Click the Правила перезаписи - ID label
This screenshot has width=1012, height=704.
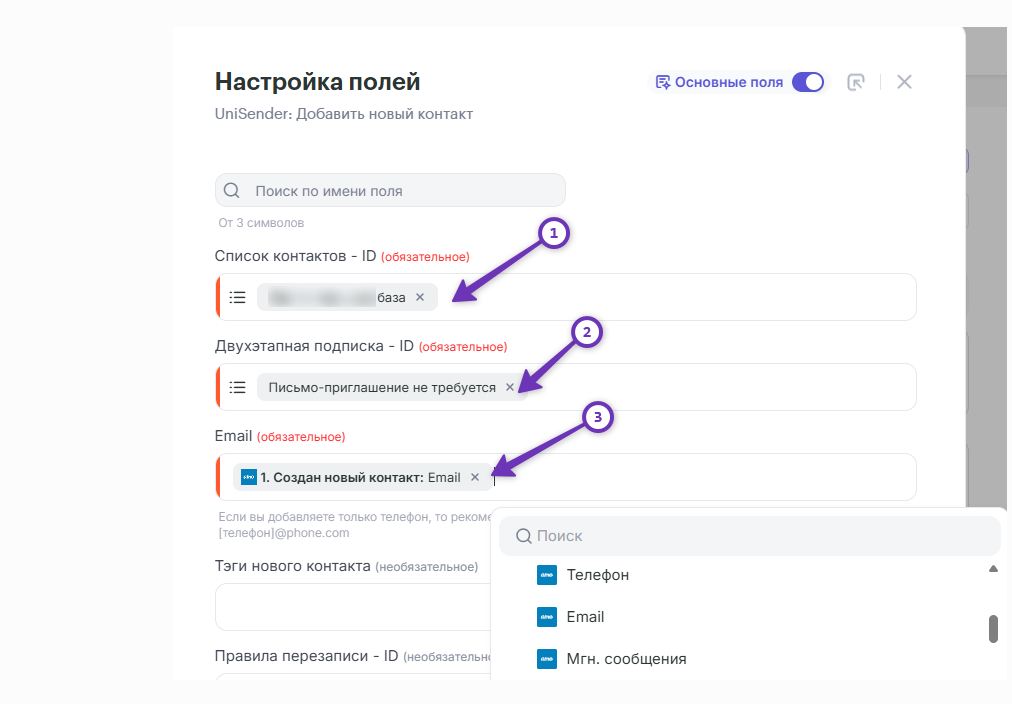[x=306, y=656]
